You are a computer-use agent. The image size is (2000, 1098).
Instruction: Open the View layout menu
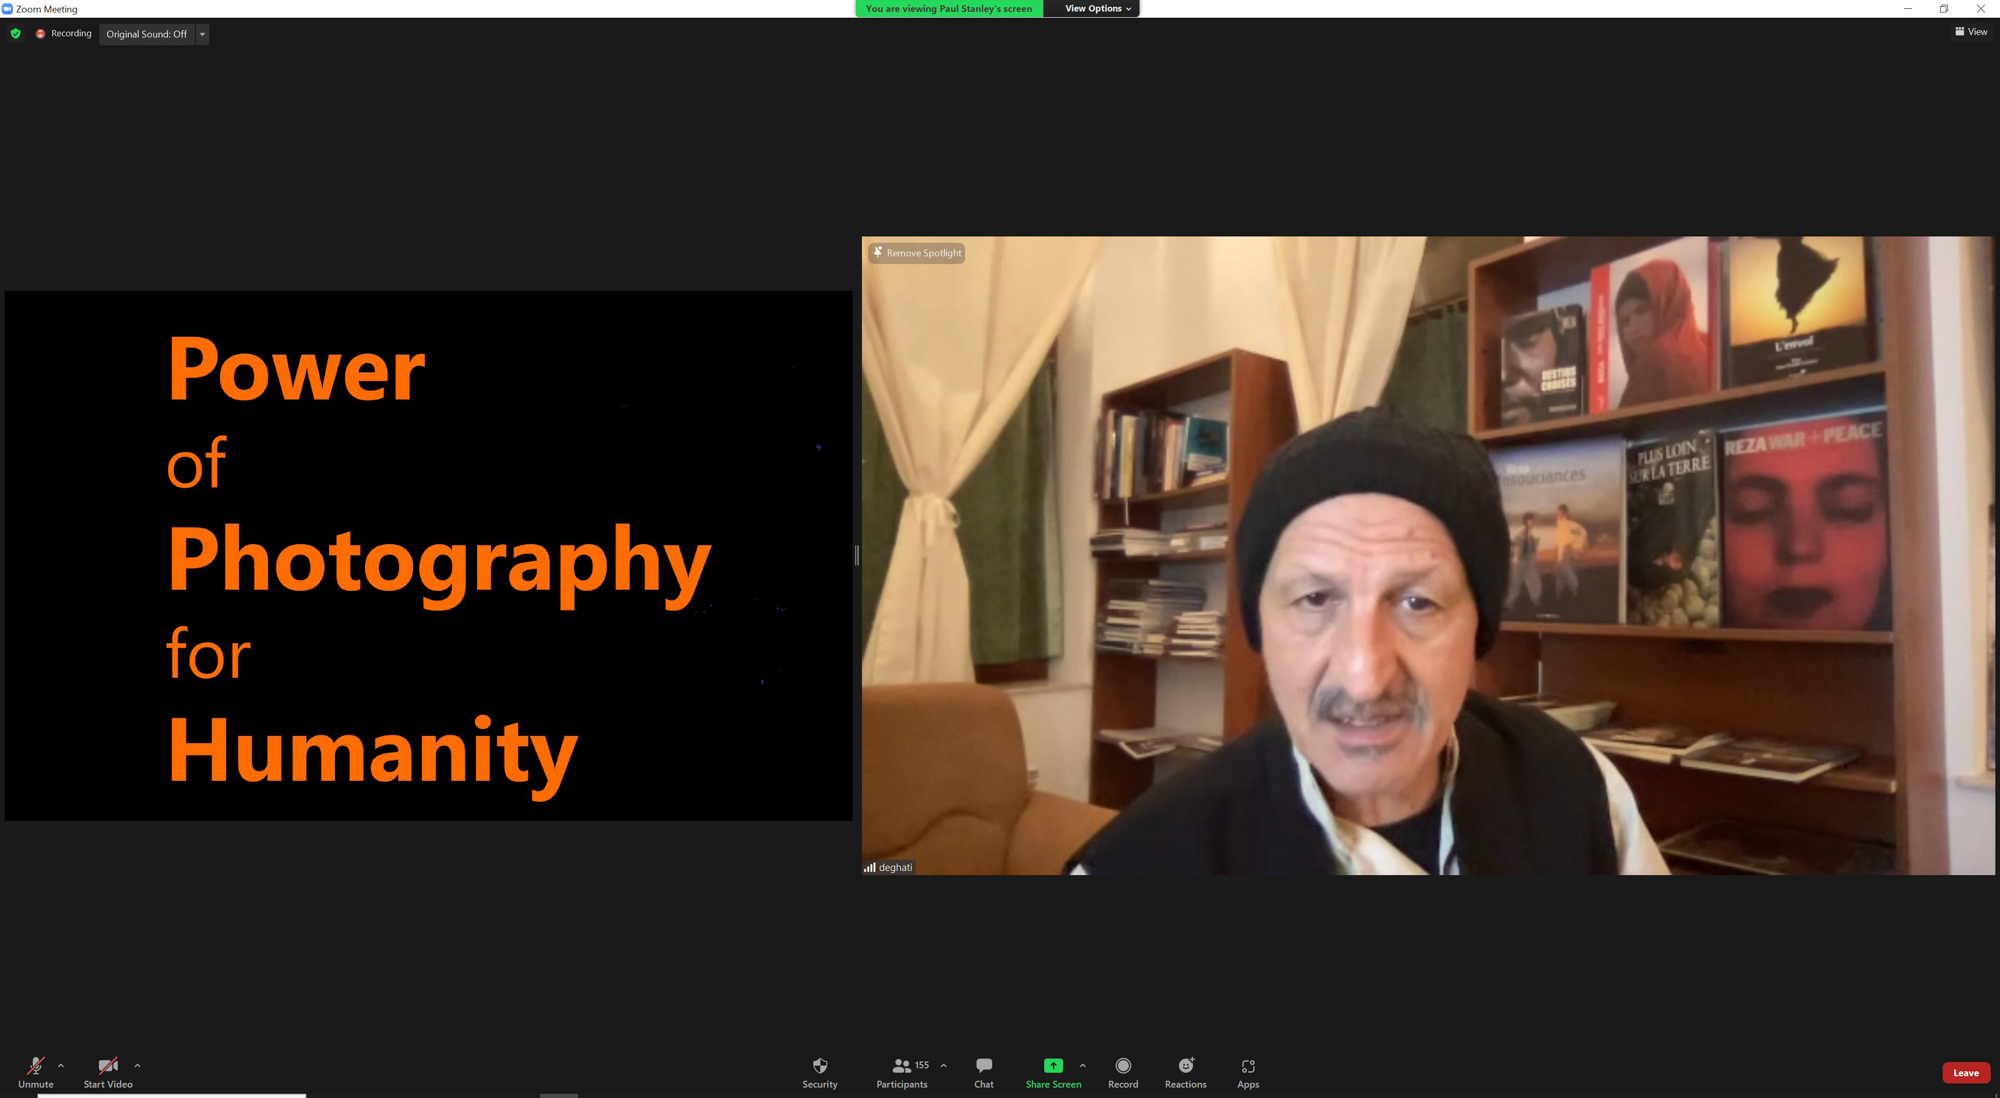1971,32
